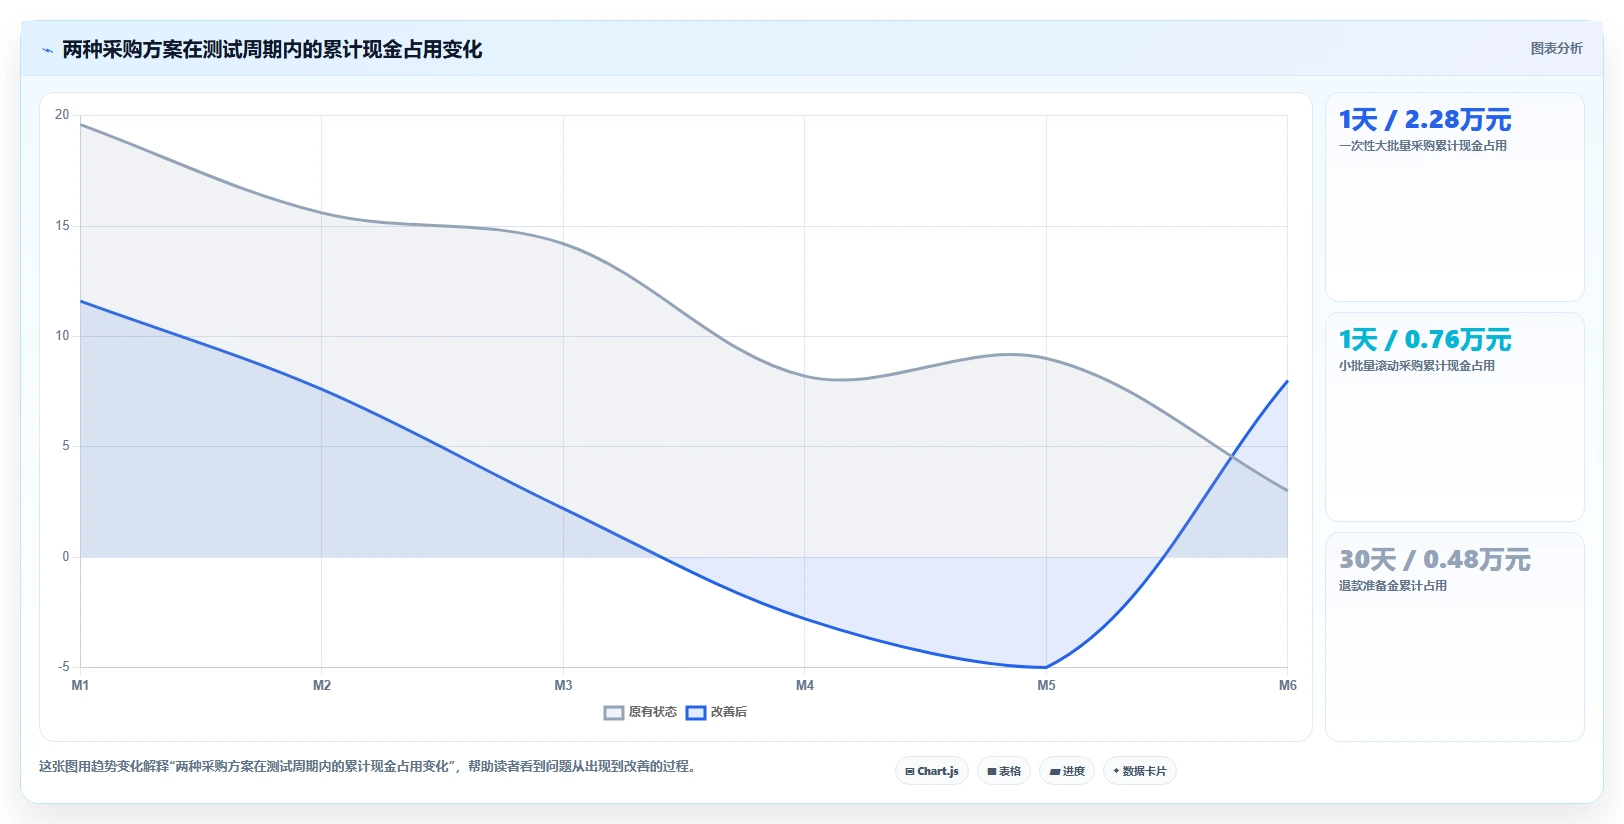Viewport: 1624px width, 824px height.
Task: Hide the 改善后 series via legend label
Action: tap(729, 712)
